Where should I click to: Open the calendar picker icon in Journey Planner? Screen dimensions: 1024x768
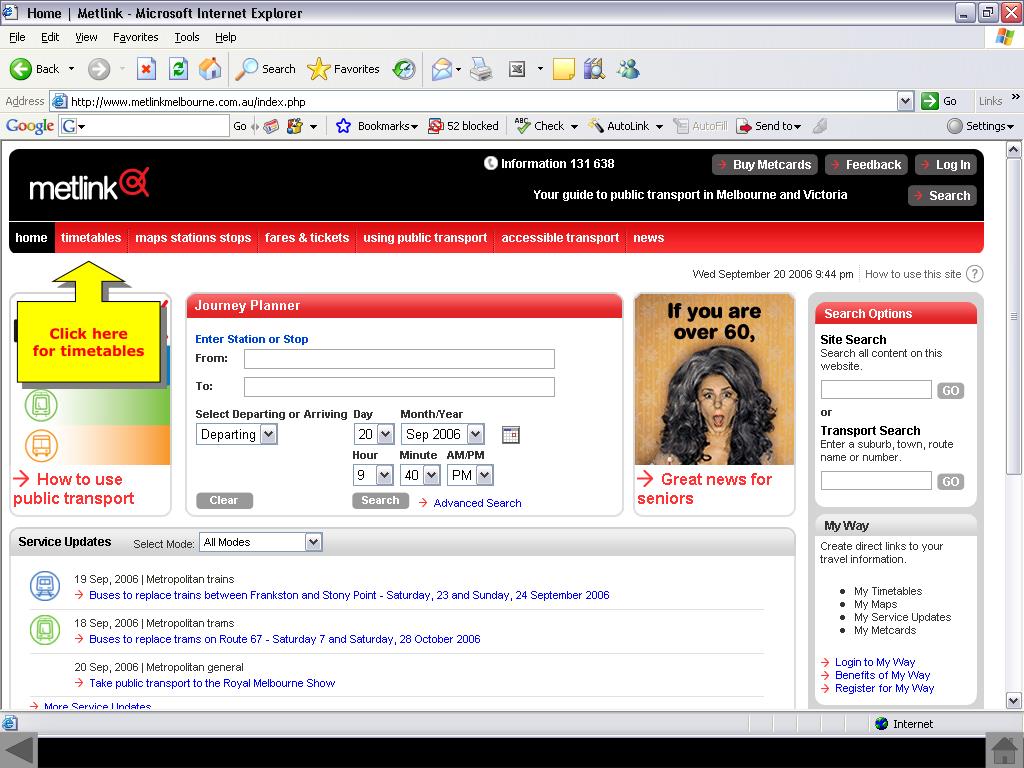[511, 435]
